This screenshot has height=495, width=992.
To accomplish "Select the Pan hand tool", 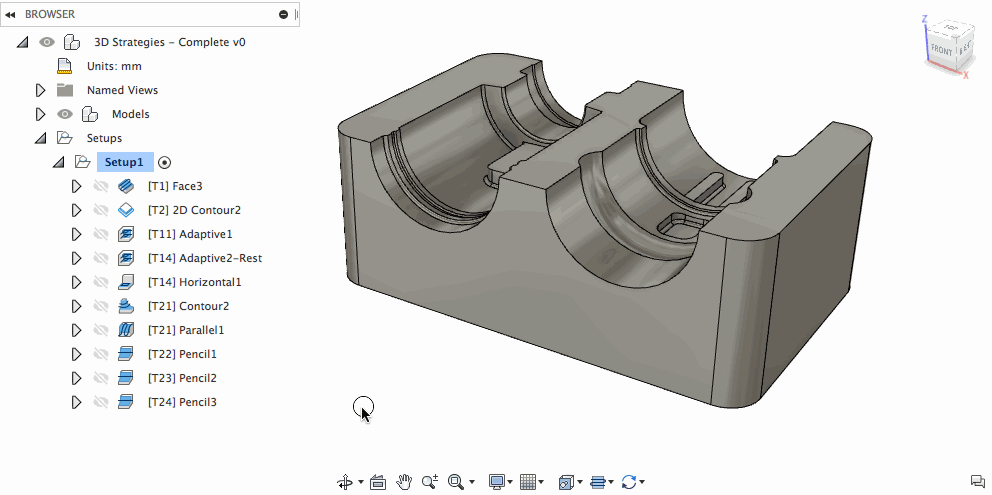I will [x=405, y=482].
